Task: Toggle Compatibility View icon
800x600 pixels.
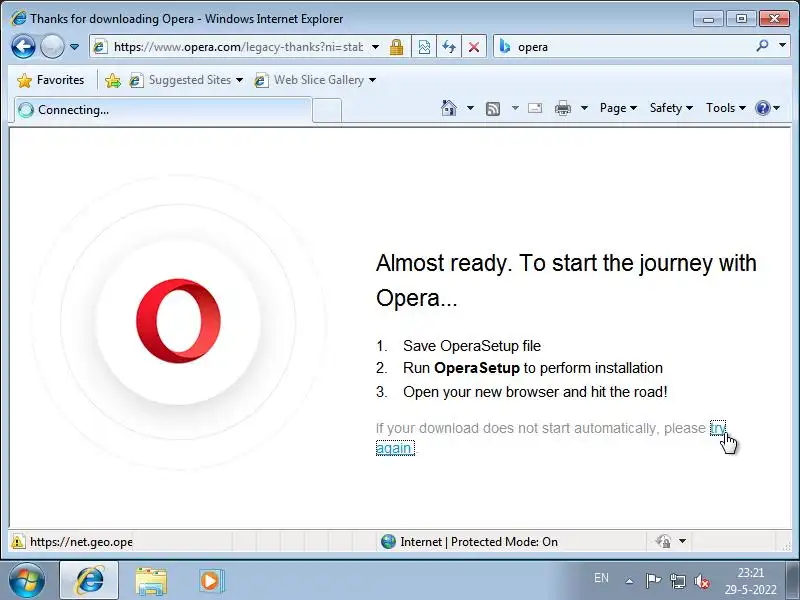Action: coord(424,47)
